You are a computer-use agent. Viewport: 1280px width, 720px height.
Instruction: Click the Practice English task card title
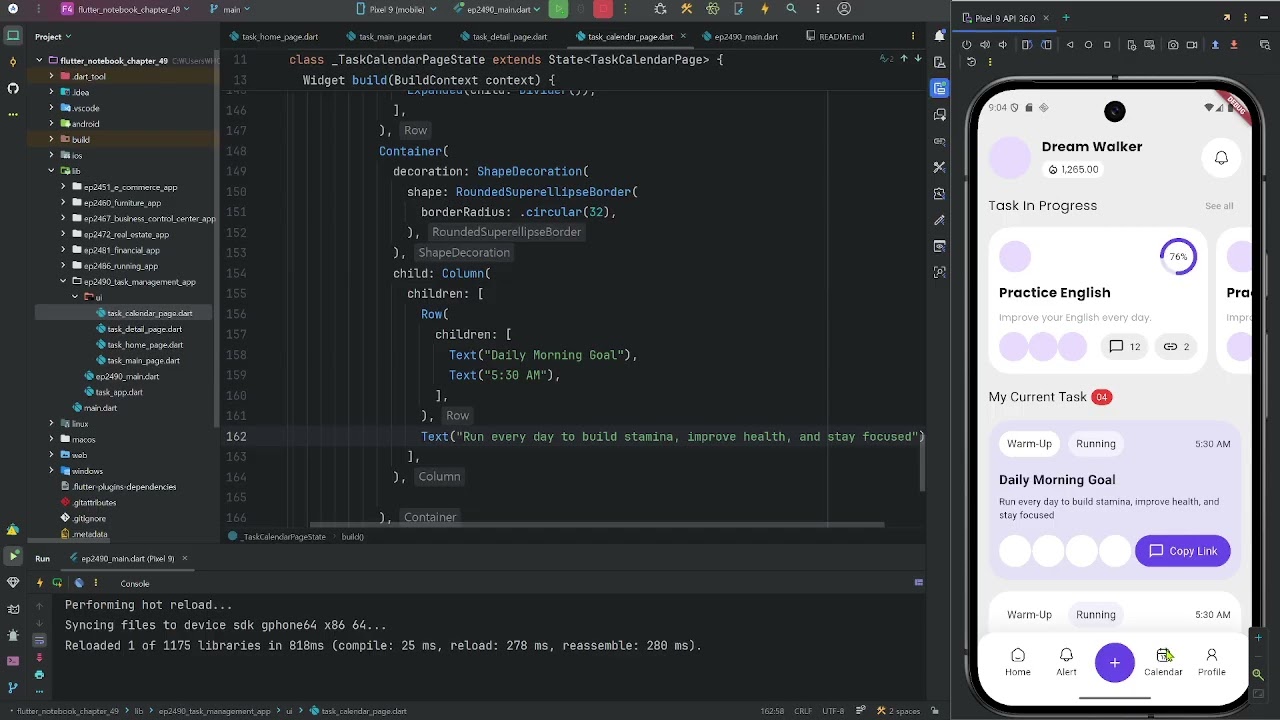point(1054,293)
